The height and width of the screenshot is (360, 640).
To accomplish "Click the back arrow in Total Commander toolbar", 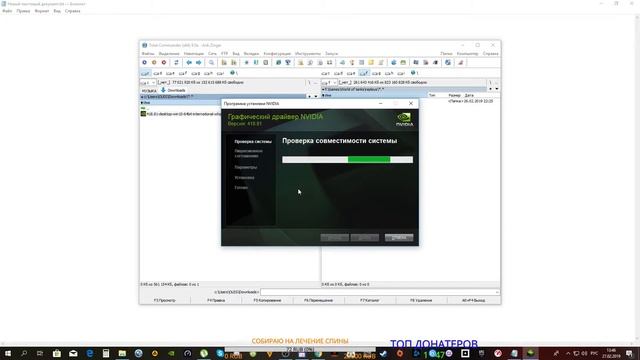I will click(x=189, y=62).
